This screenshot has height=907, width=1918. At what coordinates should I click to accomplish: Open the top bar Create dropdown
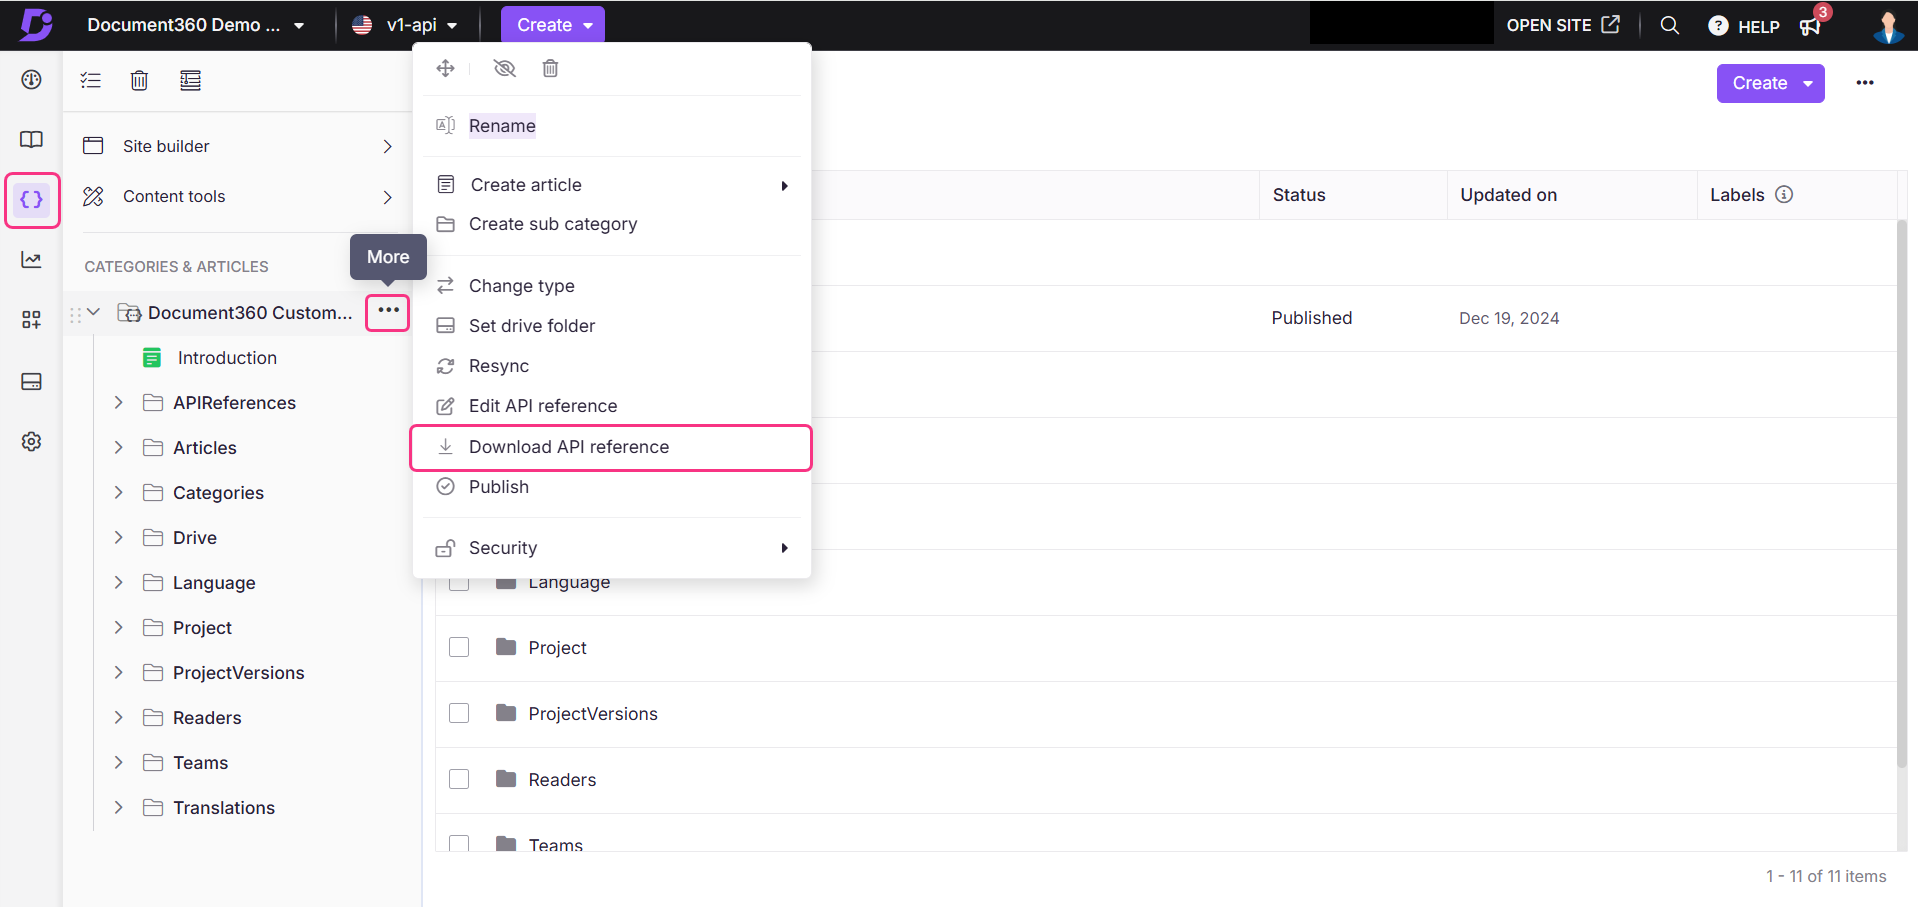(x=553, y=25)
